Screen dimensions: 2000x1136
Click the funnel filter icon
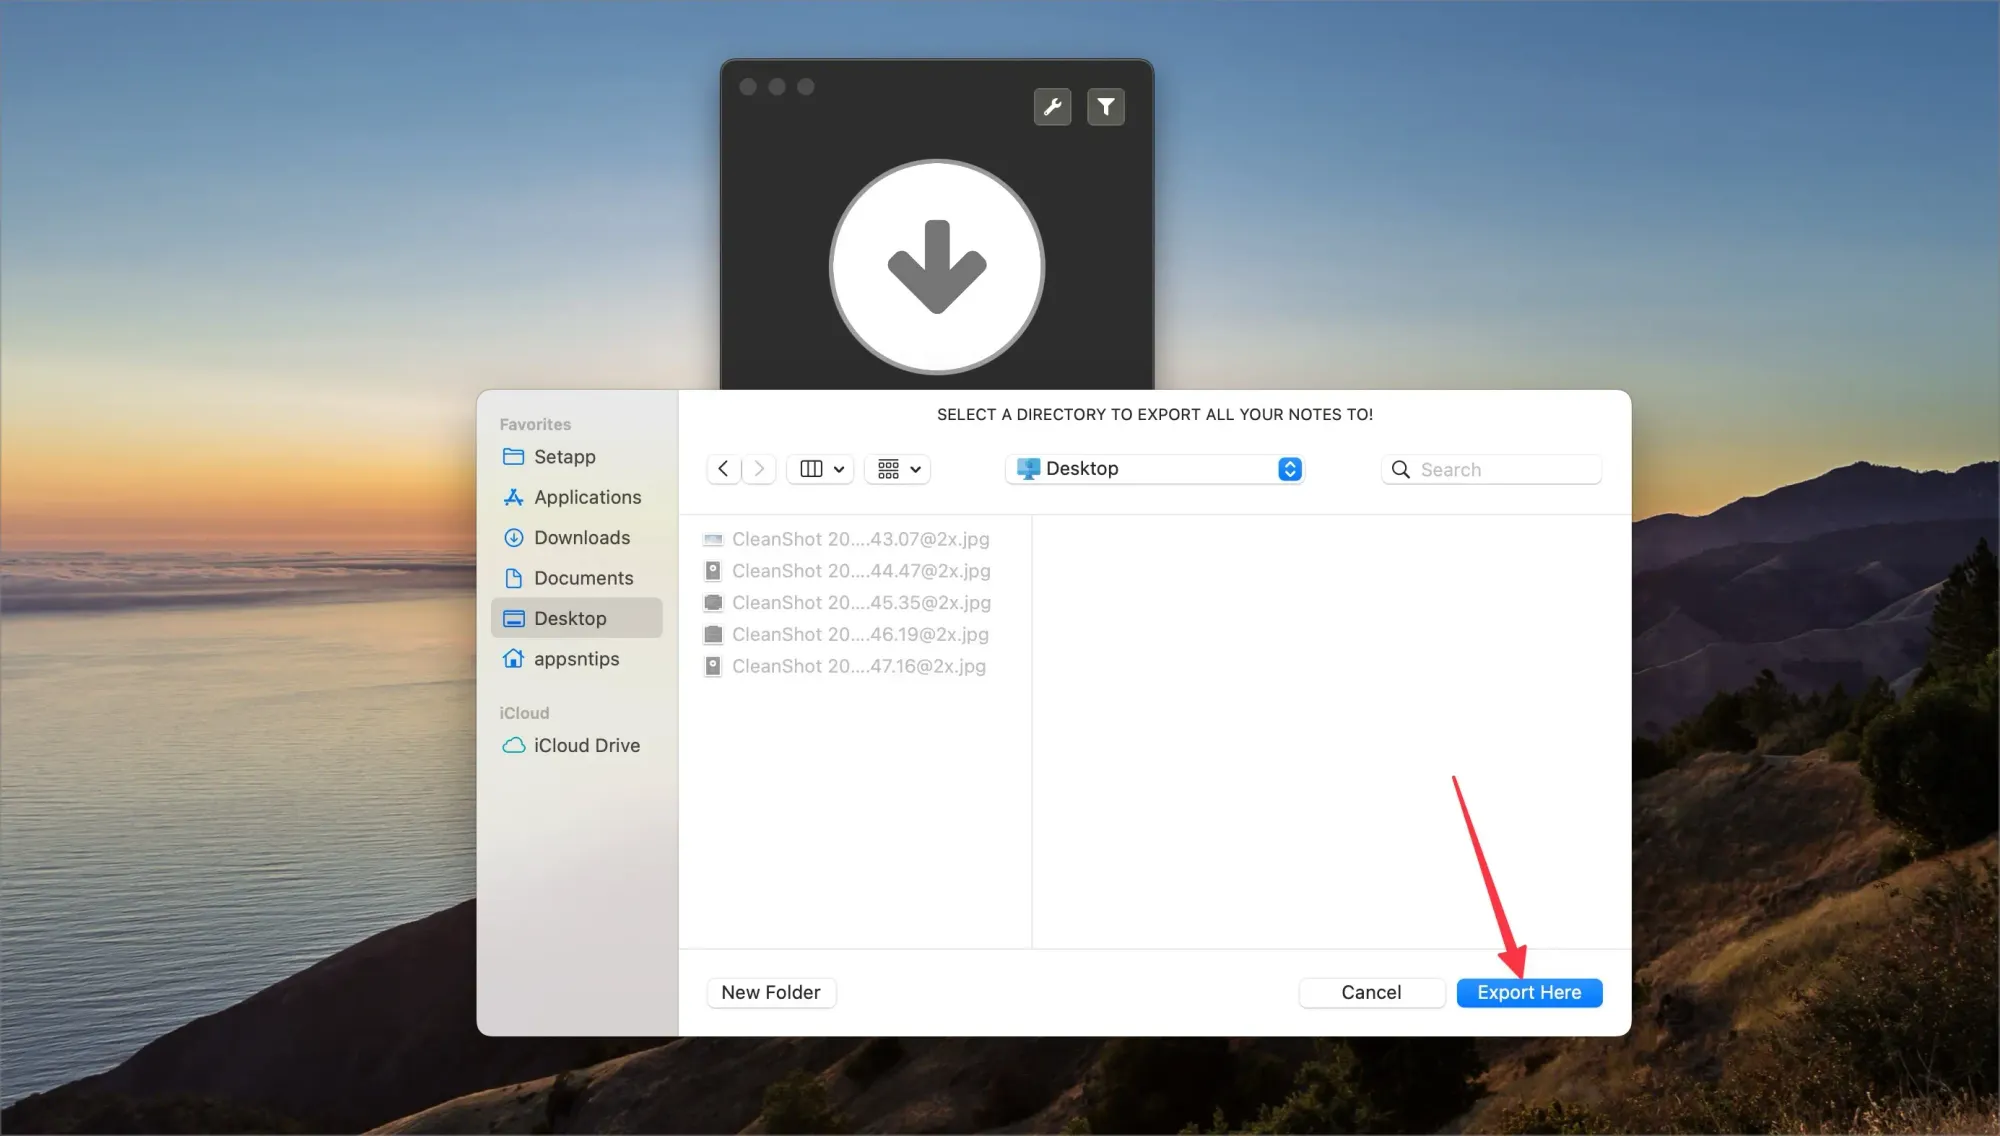[1105, 107]
